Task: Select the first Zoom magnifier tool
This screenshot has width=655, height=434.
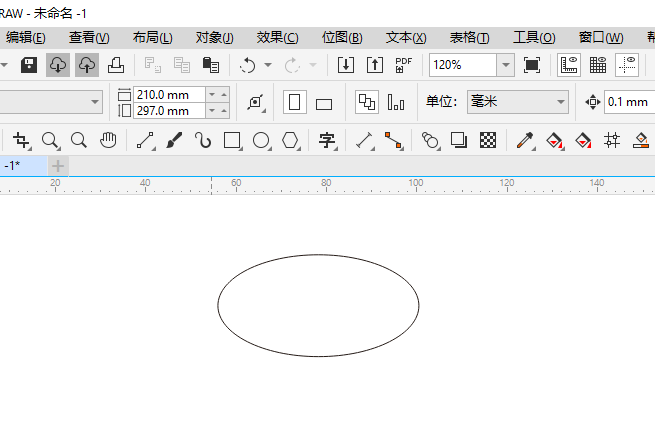Action: (x=51, y=140)
